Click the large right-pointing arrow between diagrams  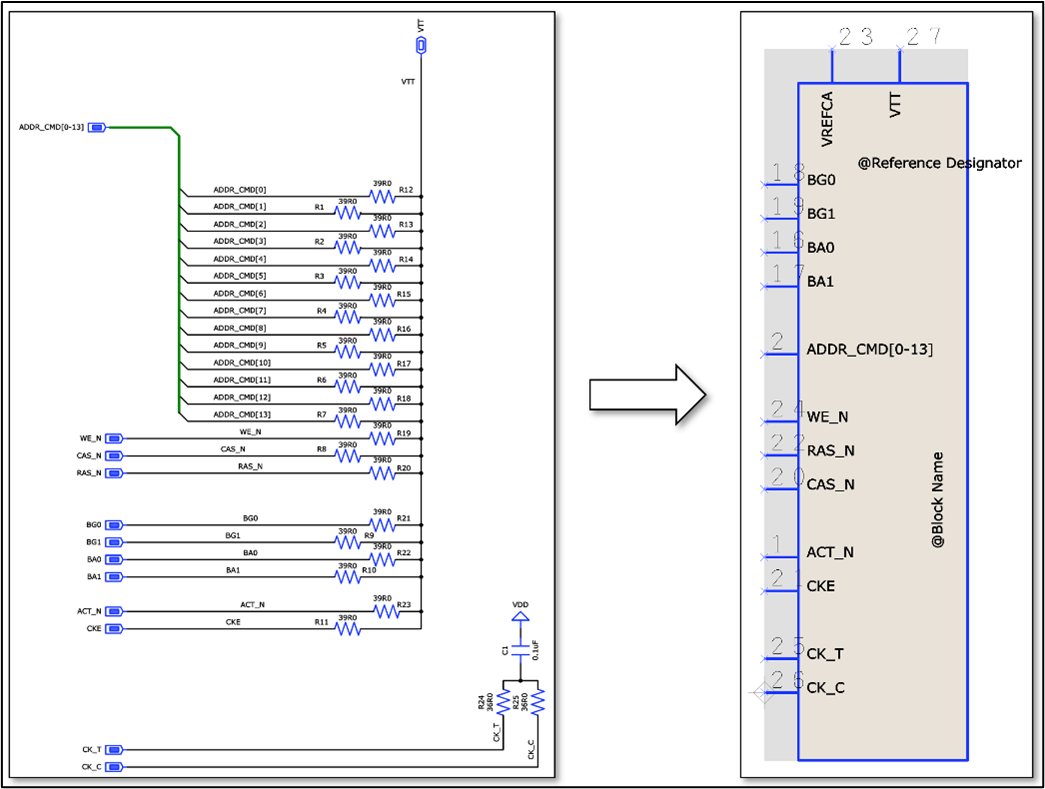pyautogui.click(x=647, y=395)
